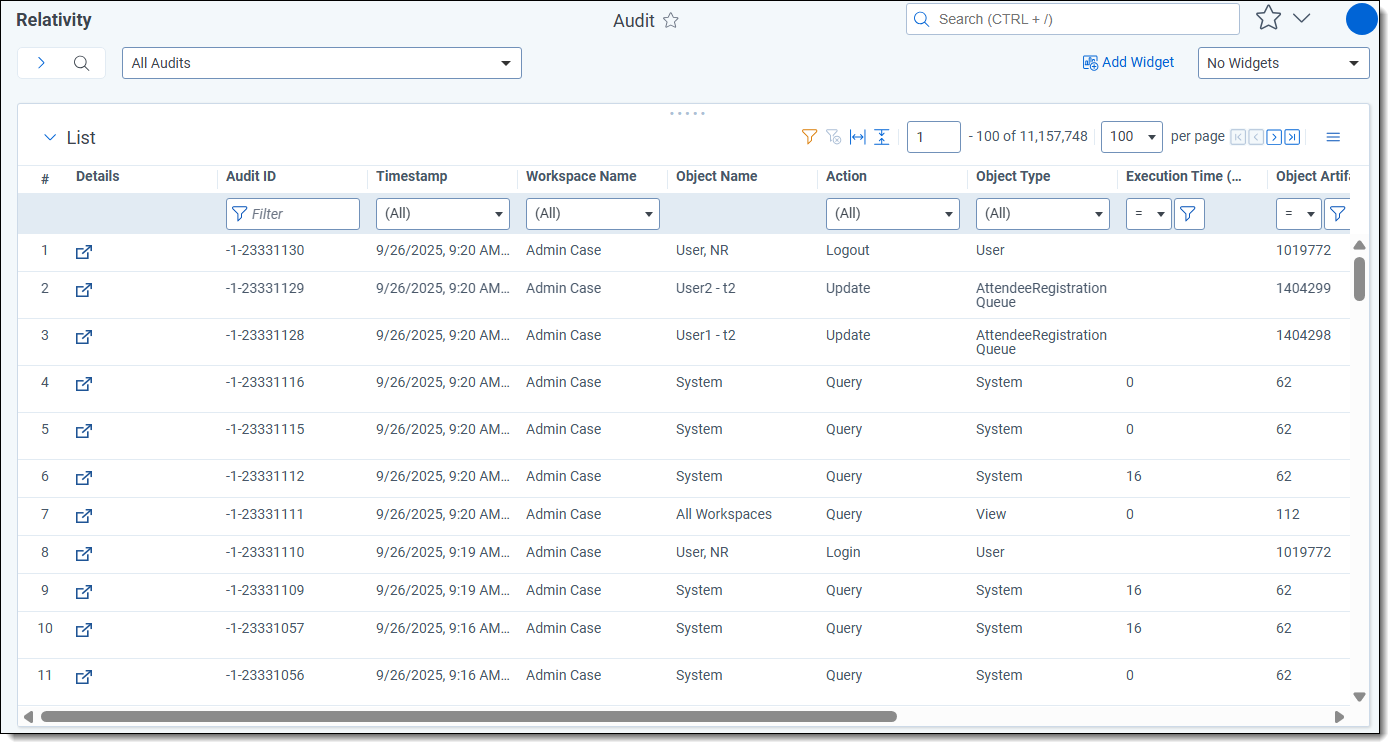The width and height of the screenshot is (1388, 742).
Task: Toggle the orange show filters icon
Action: tap(809, 137)
